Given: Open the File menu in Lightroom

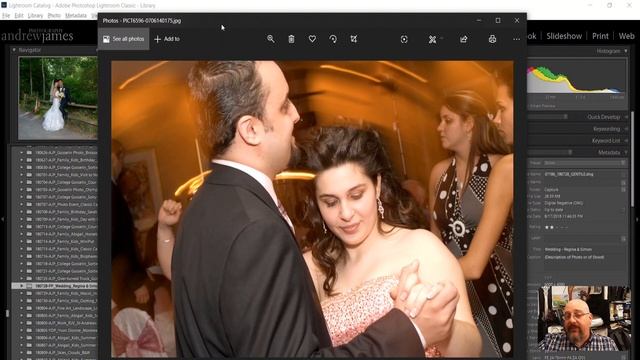Looking at the screenshot, I should coord(6,16).
